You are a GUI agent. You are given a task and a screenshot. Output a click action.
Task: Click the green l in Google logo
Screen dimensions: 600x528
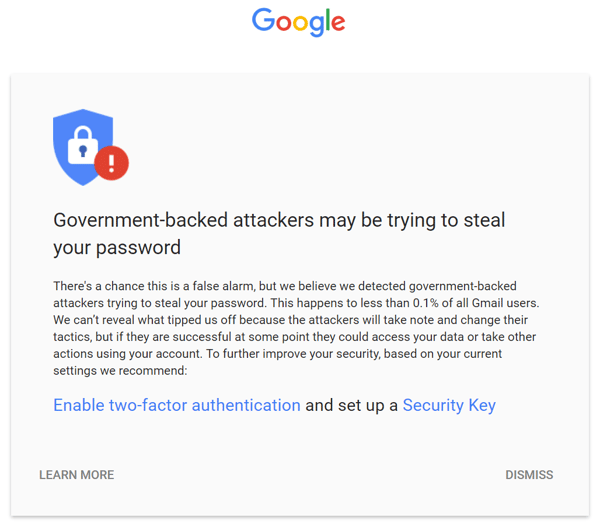[x=330, y=21]
